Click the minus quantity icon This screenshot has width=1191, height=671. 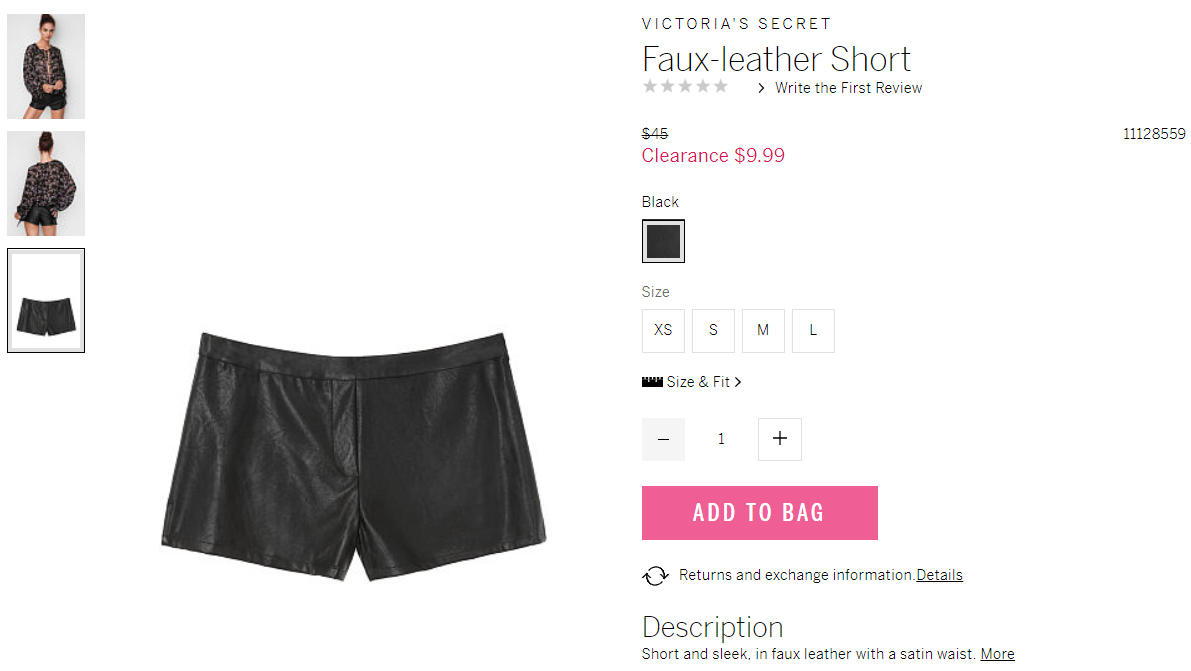663,439
